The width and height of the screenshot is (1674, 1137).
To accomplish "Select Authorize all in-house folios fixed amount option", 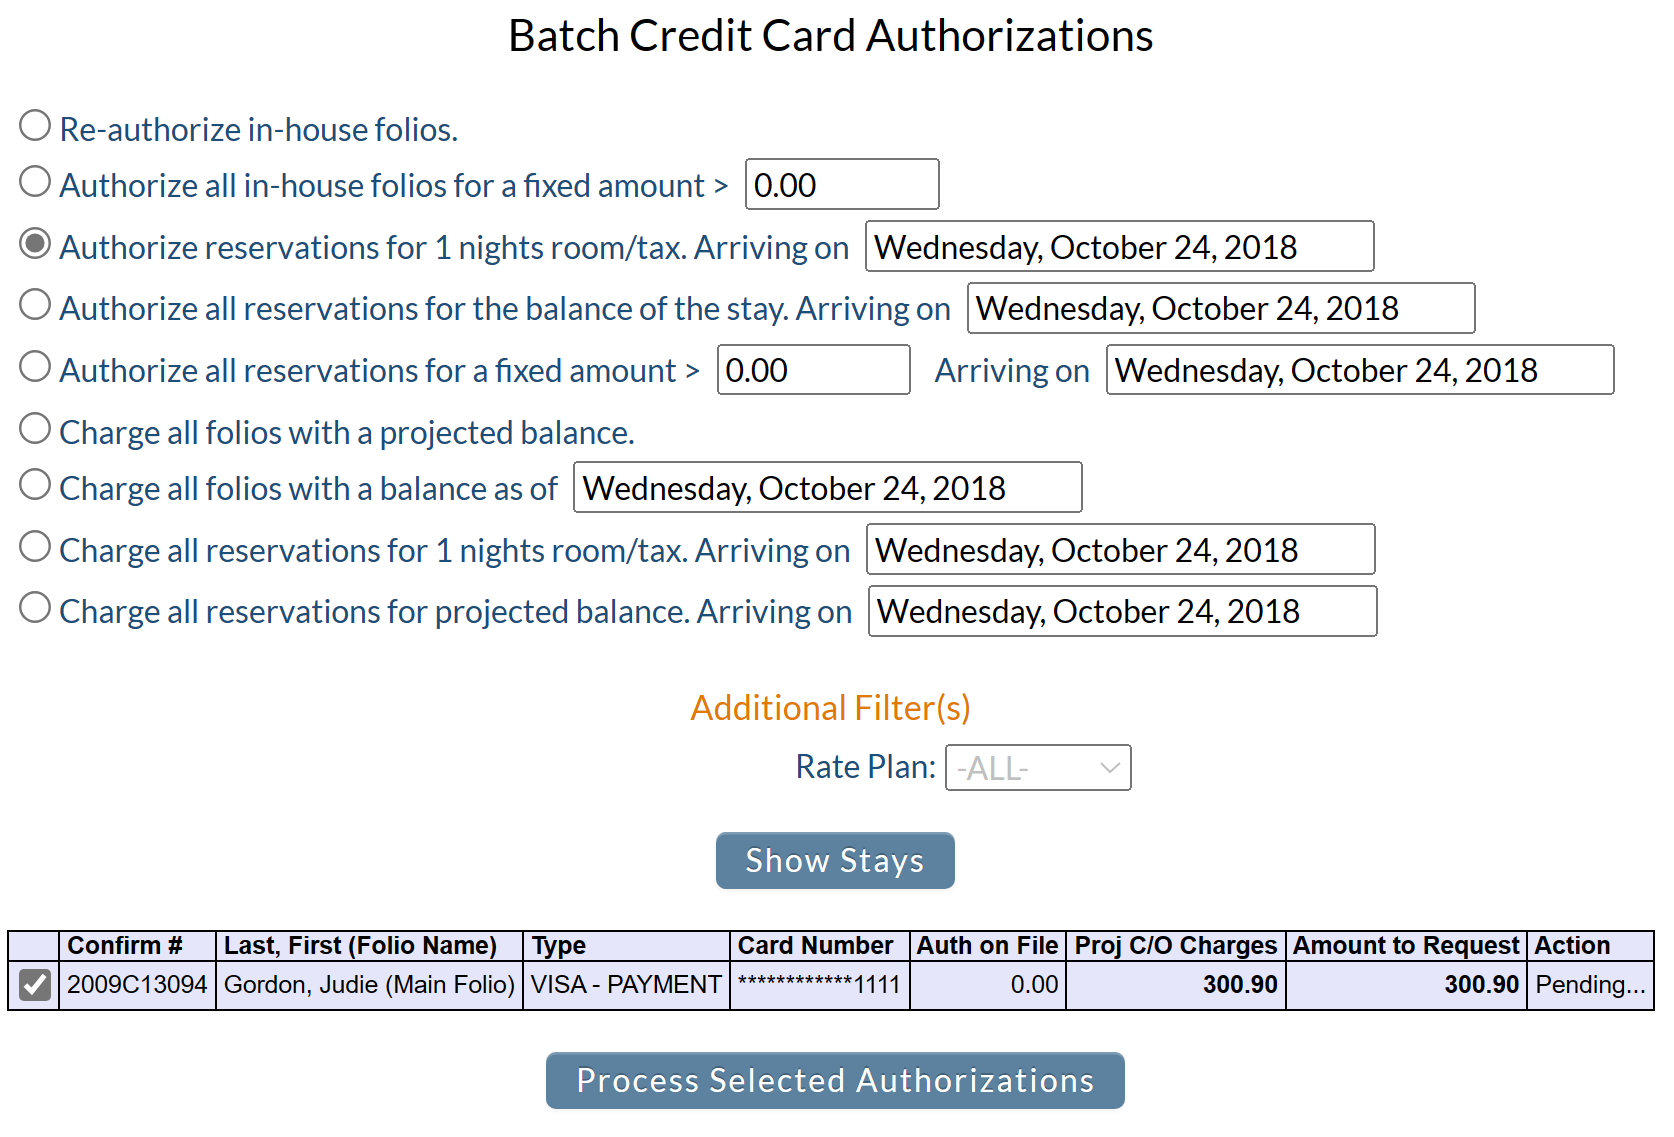I will click(35, 182).
